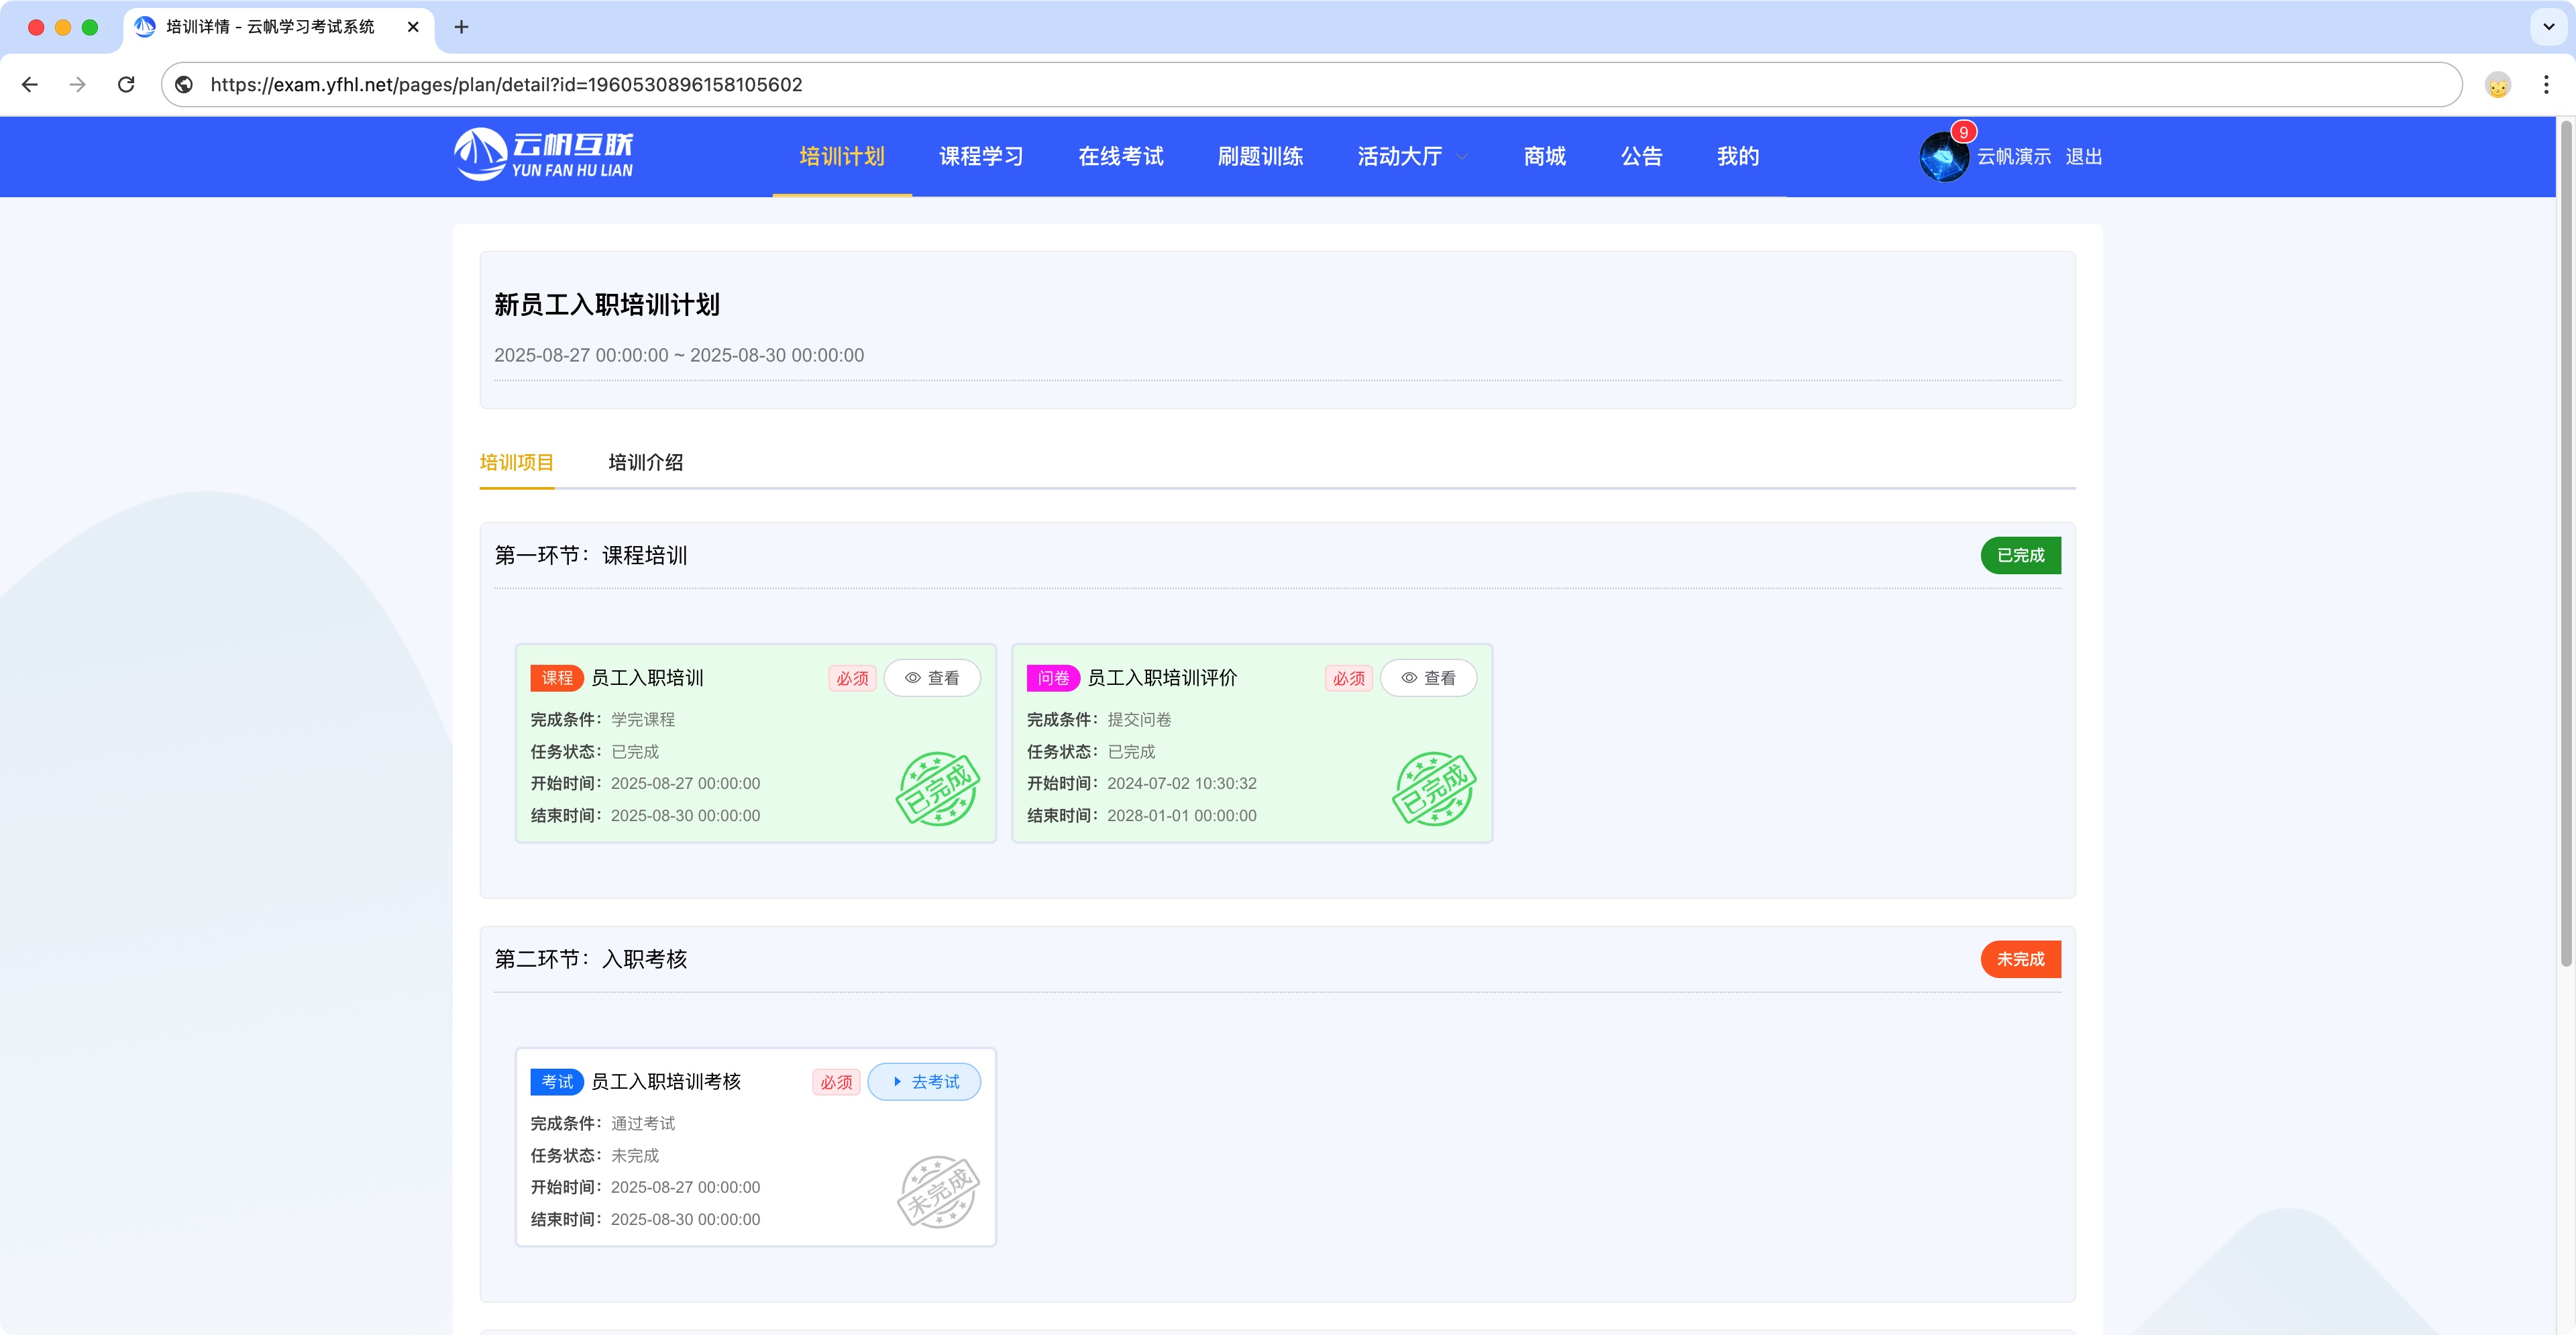Click 查看 for 员工入职培训 course

[932, 678]
